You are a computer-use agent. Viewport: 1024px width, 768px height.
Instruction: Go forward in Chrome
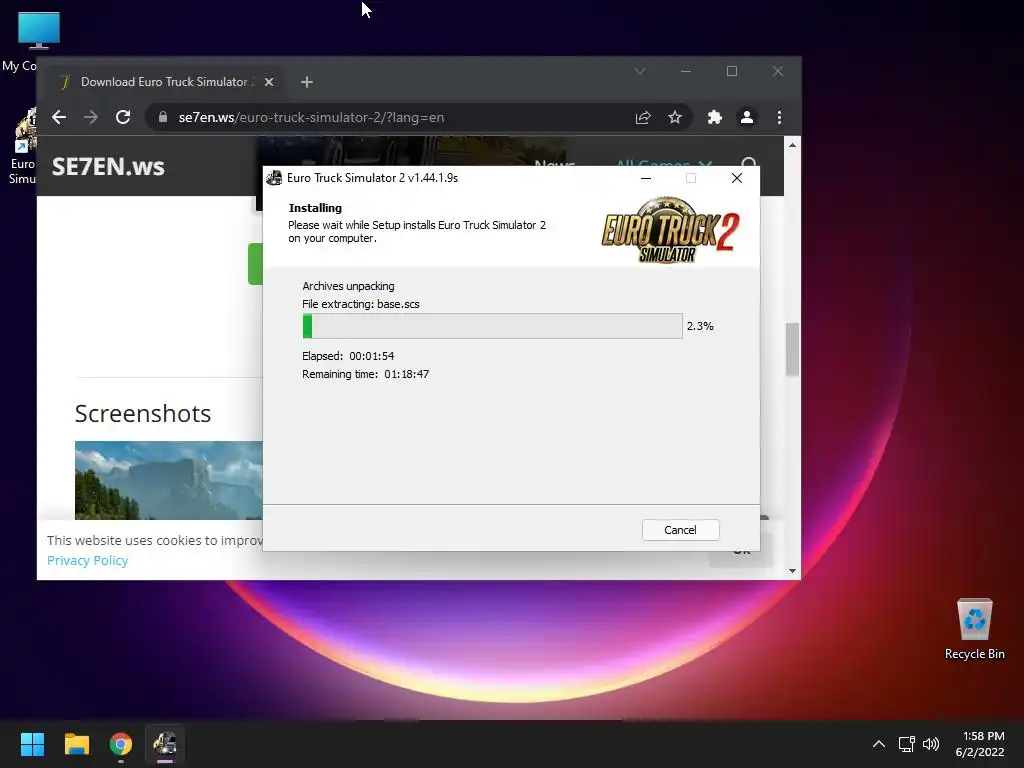point(91,118)
